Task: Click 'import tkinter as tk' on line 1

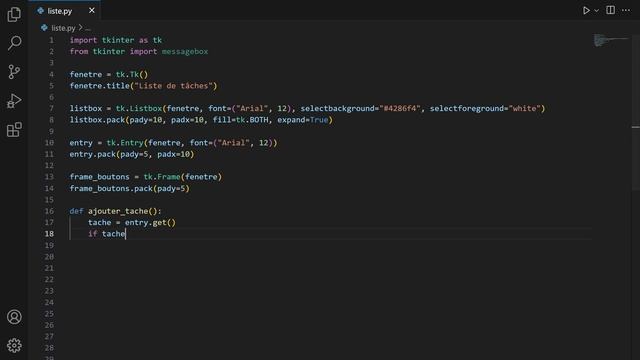Action: [x=116, y=40]
